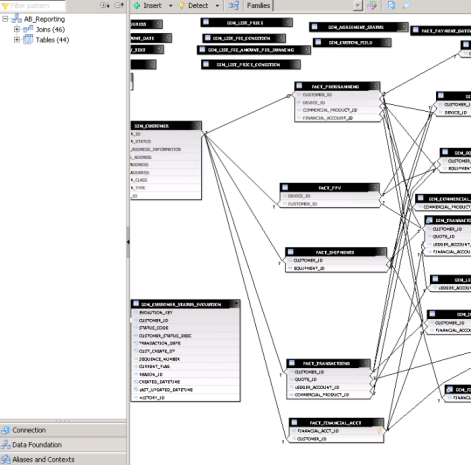Click the refresh structure icon in toolbar

(x=391, y=5)
